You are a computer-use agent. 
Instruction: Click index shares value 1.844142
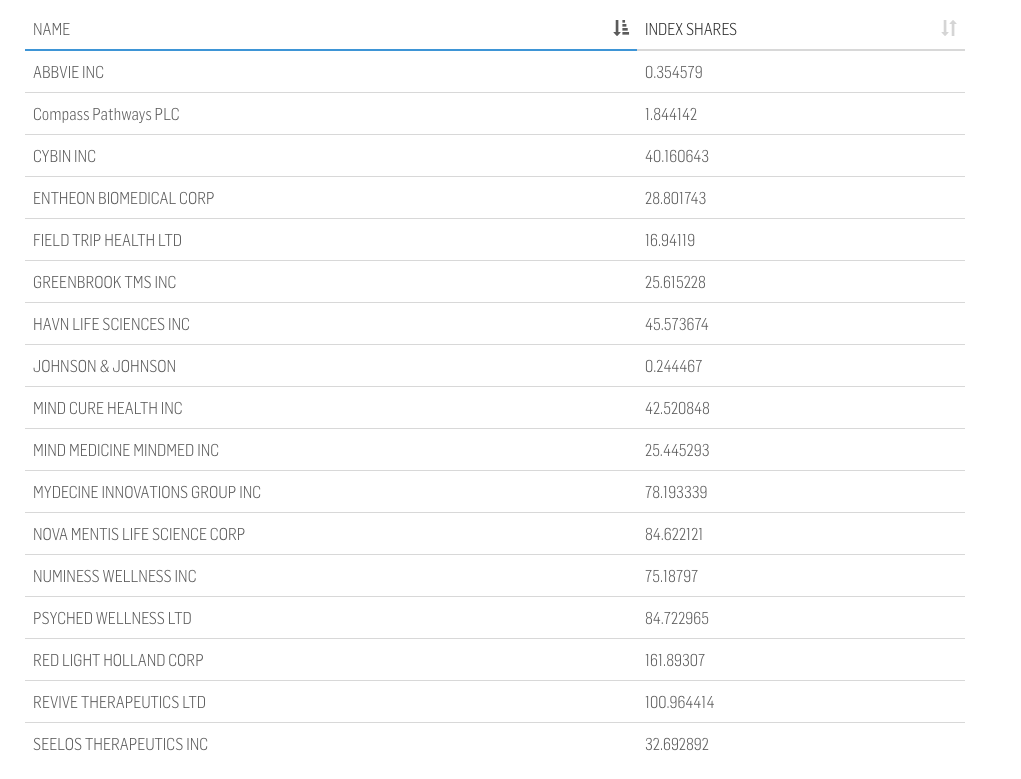tap(671, 115)
